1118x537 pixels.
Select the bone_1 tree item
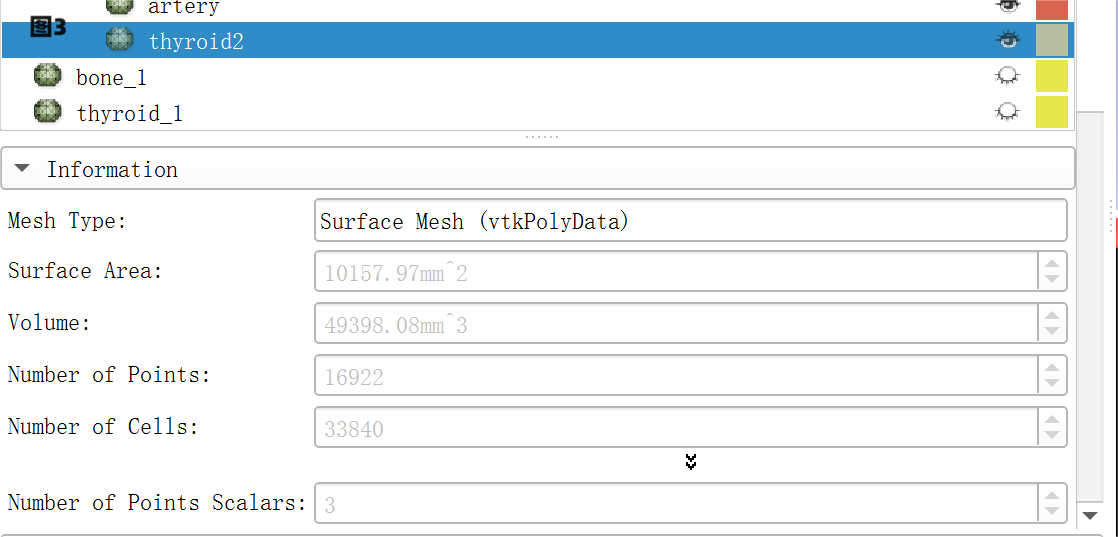[x=111, y=77]
